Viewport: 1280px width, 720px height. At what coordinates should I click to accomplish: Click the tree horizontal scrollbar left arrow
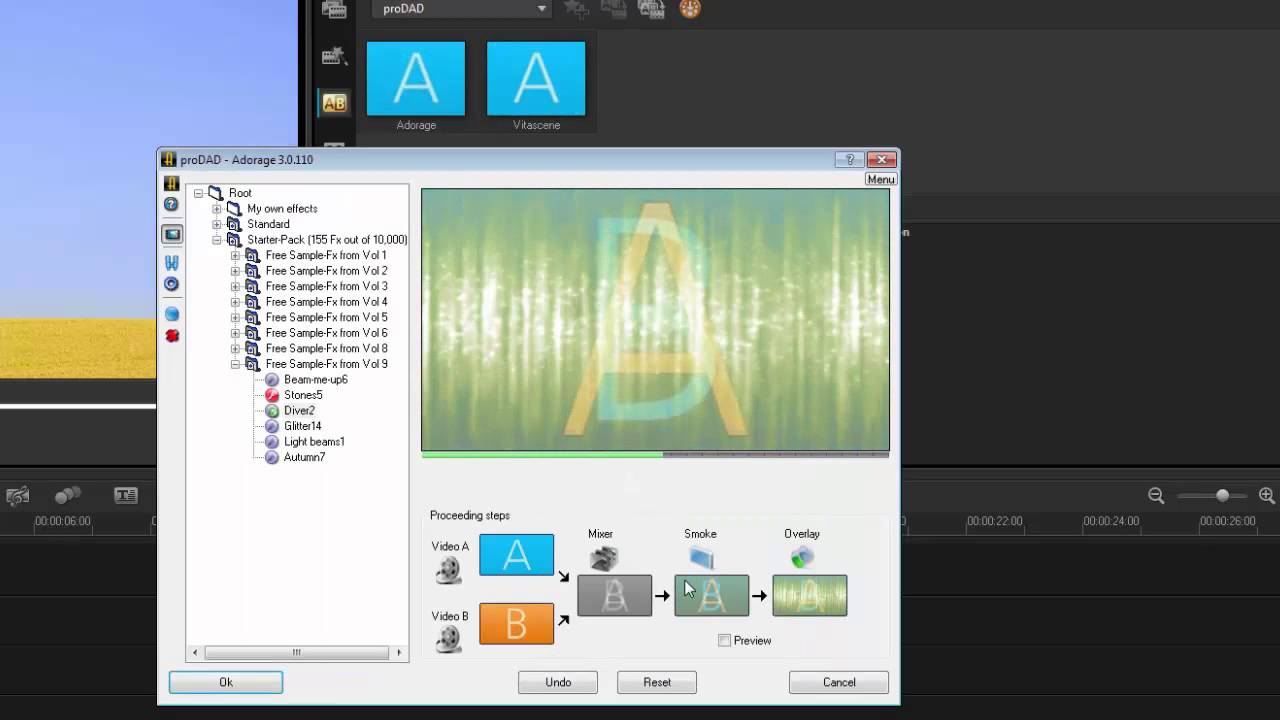pyautogui.click(x=195, y=653)
